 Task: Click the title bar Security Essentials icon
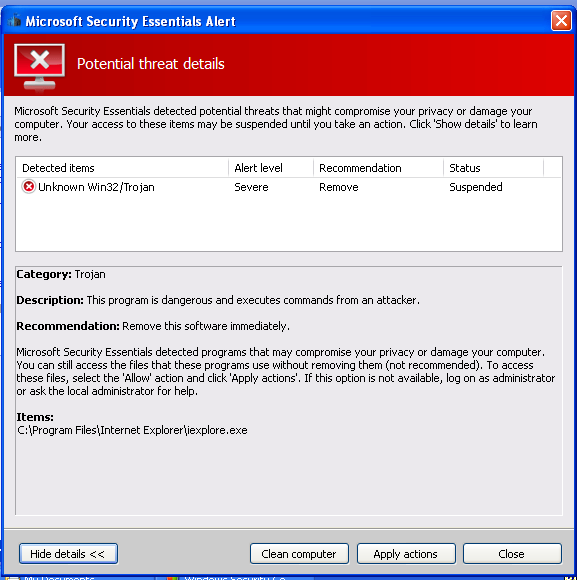pyautogui.click(x=14, y=20)
